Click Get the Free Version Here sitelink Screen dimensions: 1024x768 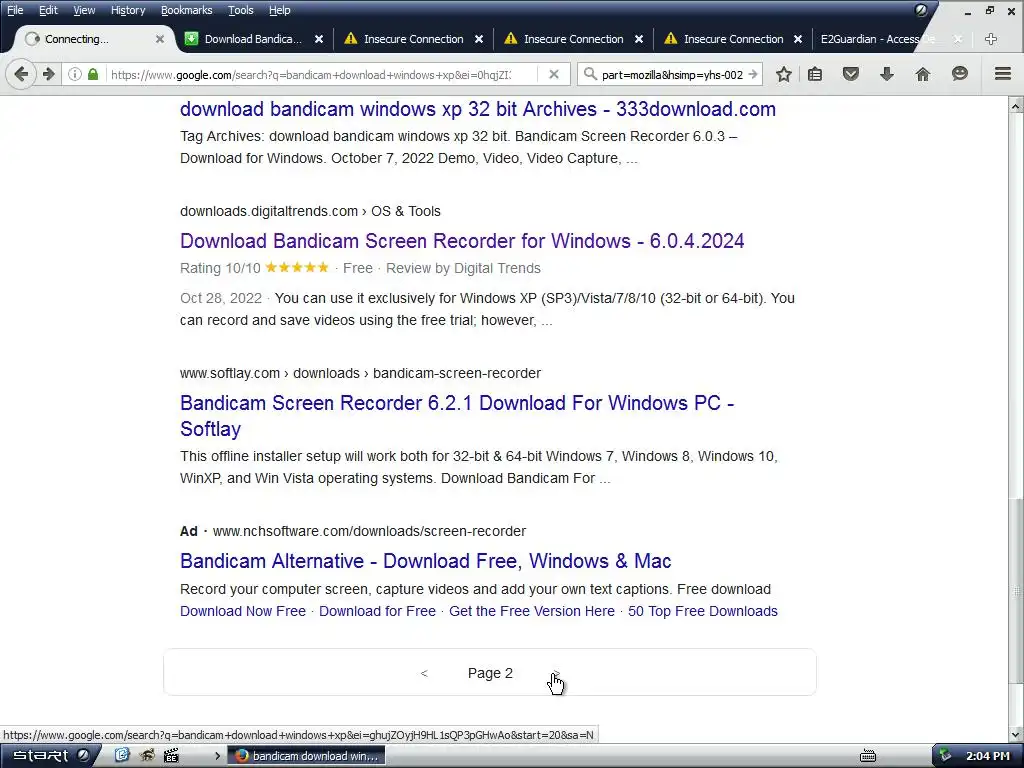[532, 611]
